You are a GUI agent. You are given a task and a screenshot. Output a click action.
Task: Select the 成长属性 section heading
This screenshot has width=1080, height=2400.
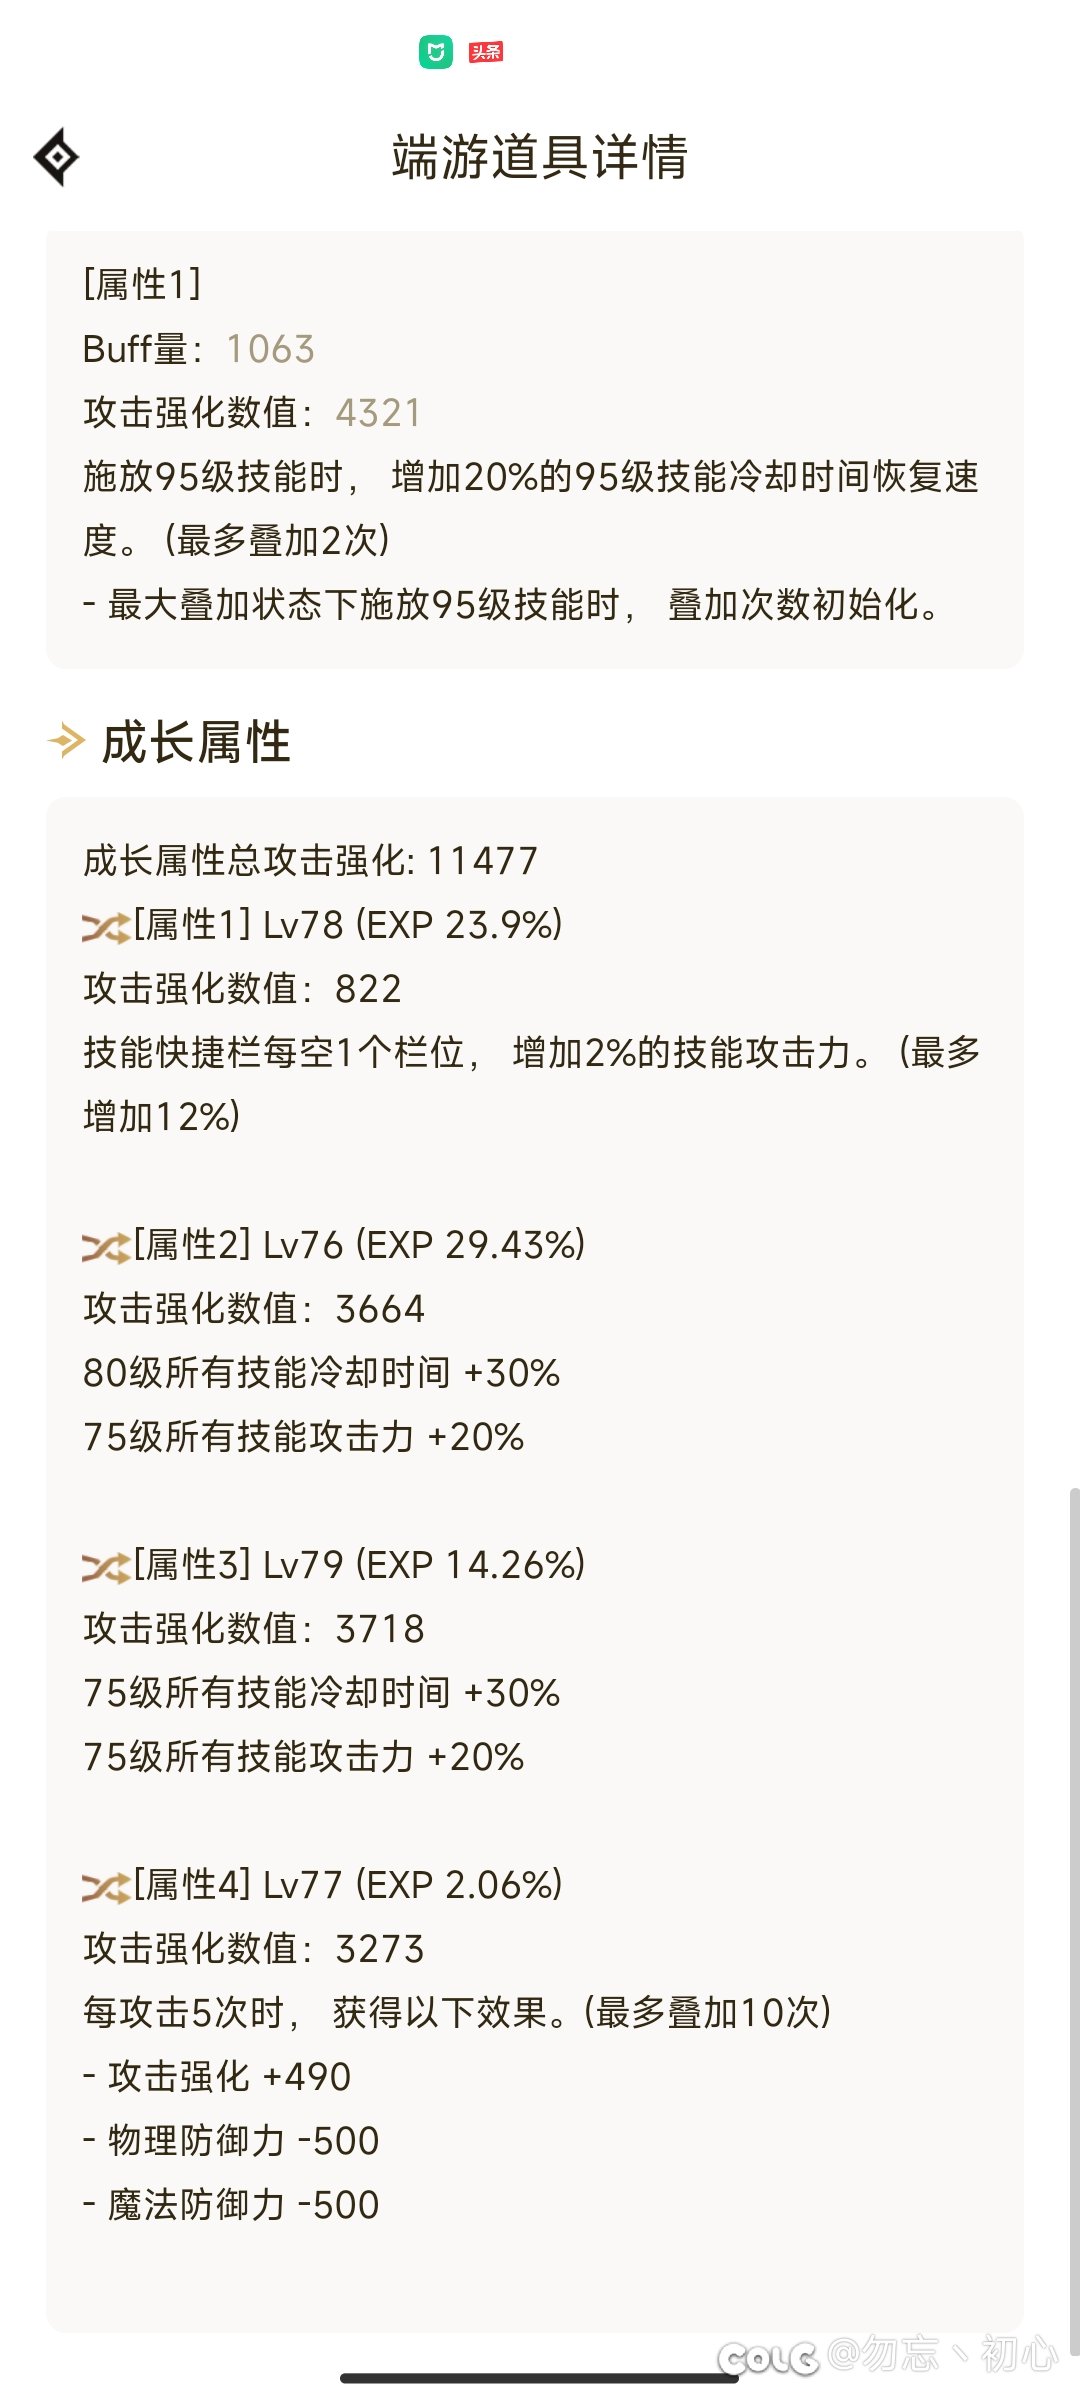click(x=196, y=742)
